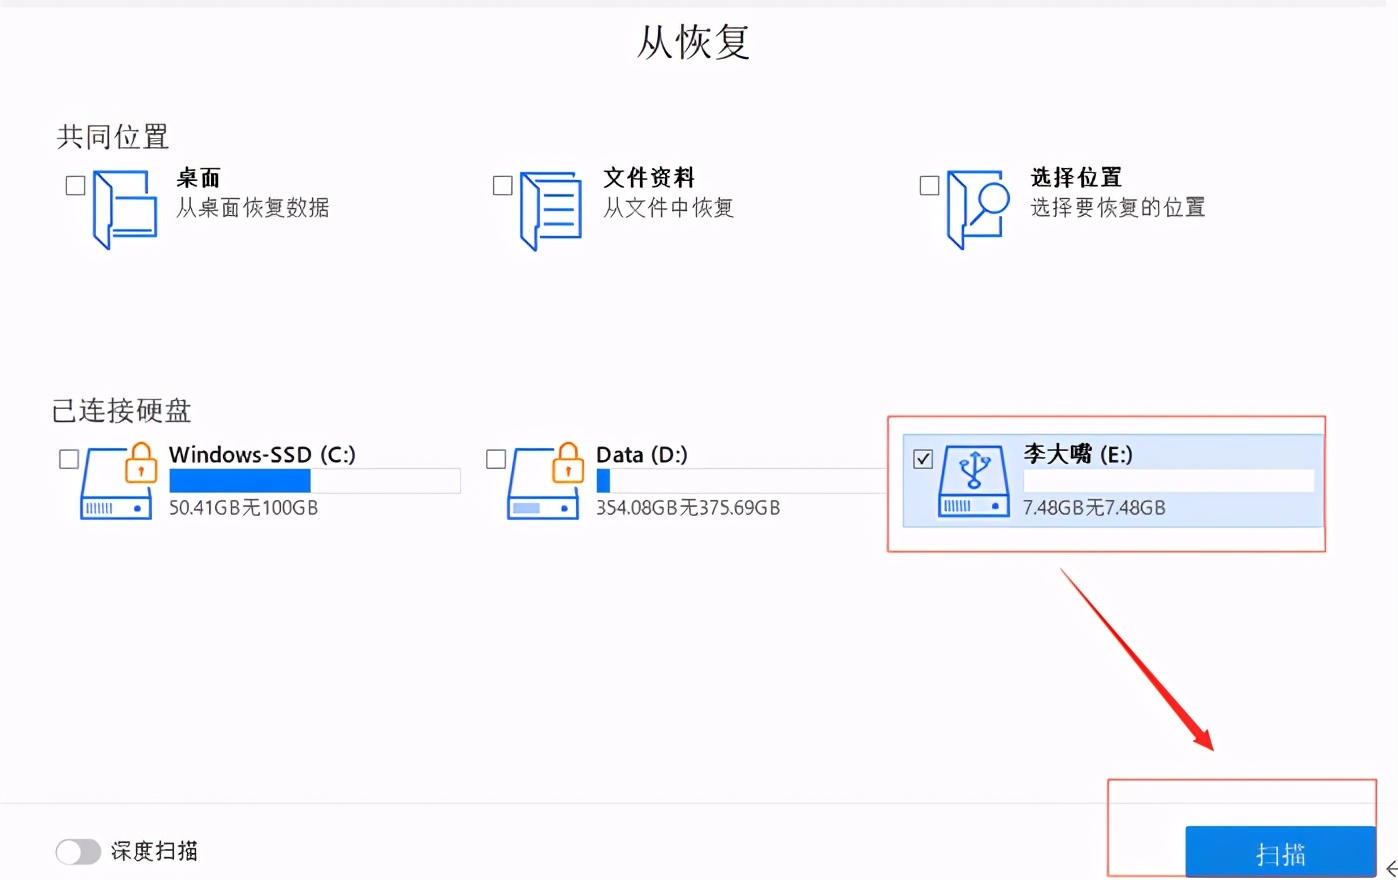Click the 从恢复 page title
The image size is (1398, 880).
(694, 42)
